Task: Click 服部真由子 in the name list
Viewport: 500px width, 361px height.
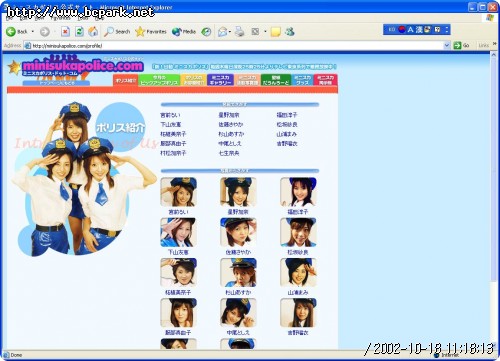Action: pyautogui.click(x=173, y=144)
